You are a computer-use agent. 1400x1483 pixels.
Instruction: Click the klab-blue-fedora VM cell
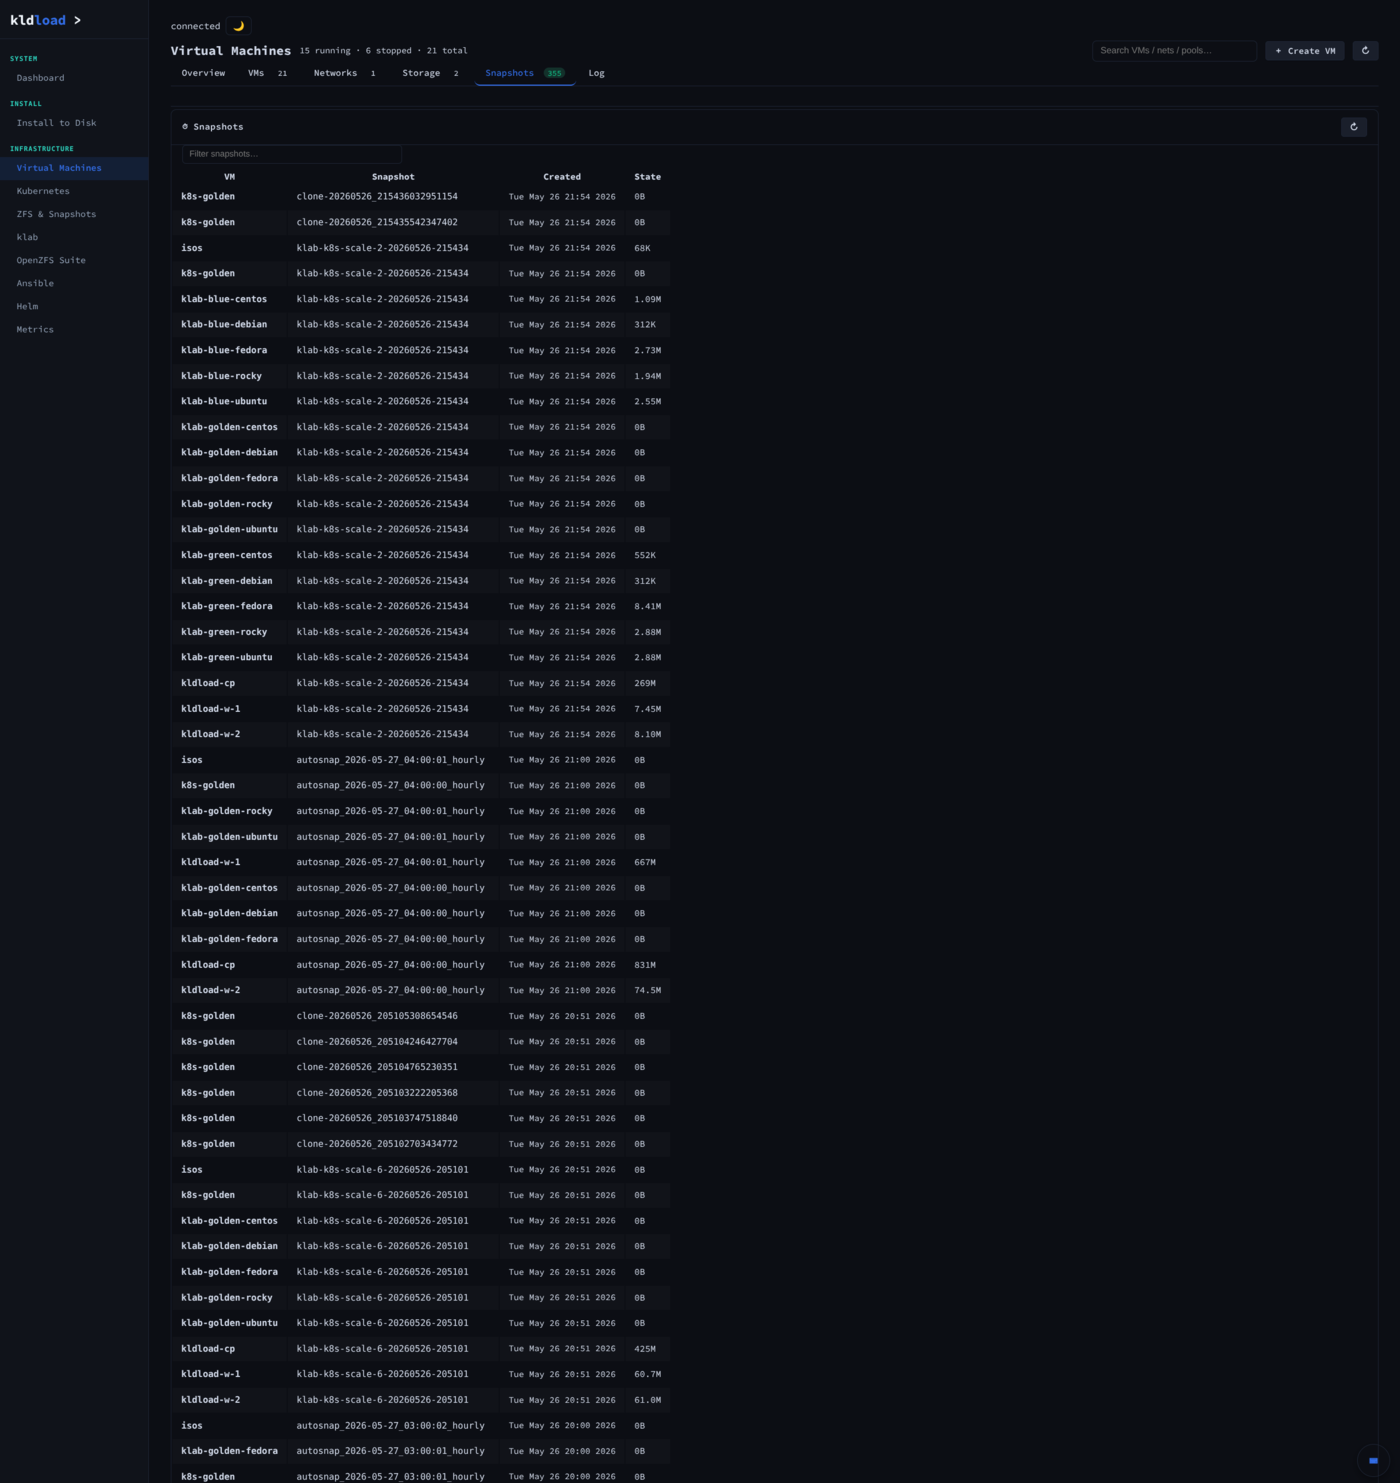point(224,350)
